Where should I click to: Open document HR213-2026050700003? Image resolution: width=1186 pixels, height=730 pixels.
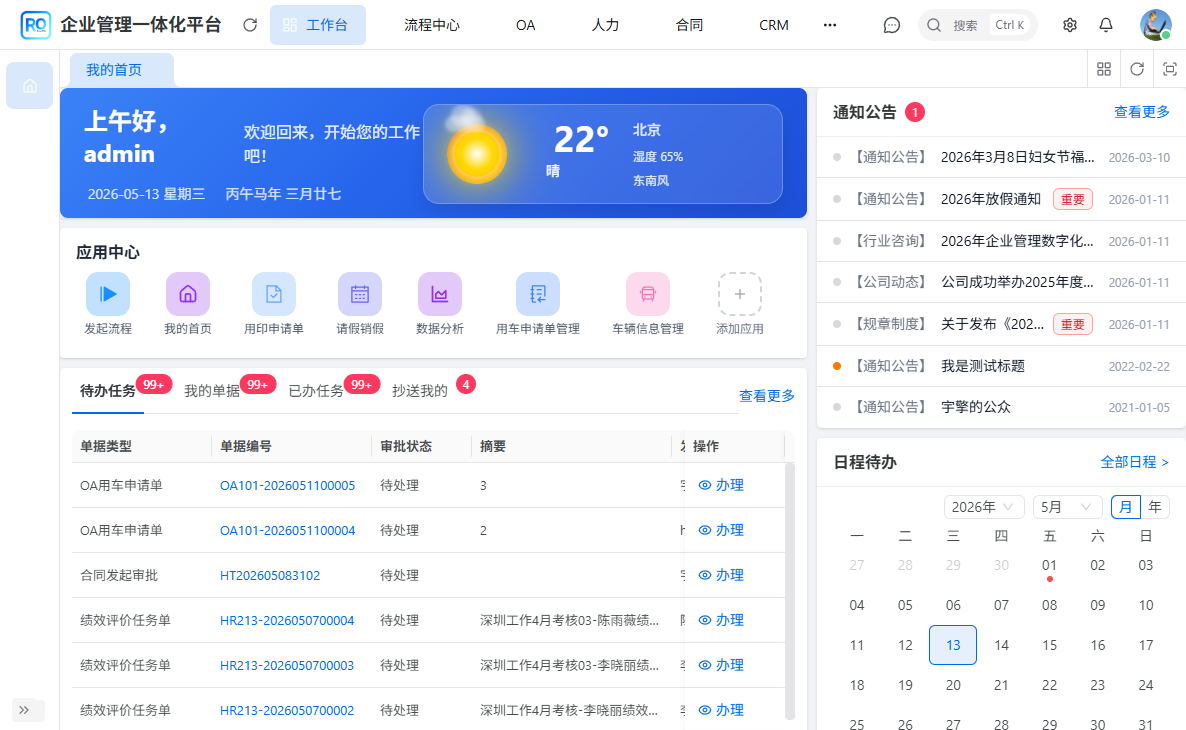(x=287, y=666)
